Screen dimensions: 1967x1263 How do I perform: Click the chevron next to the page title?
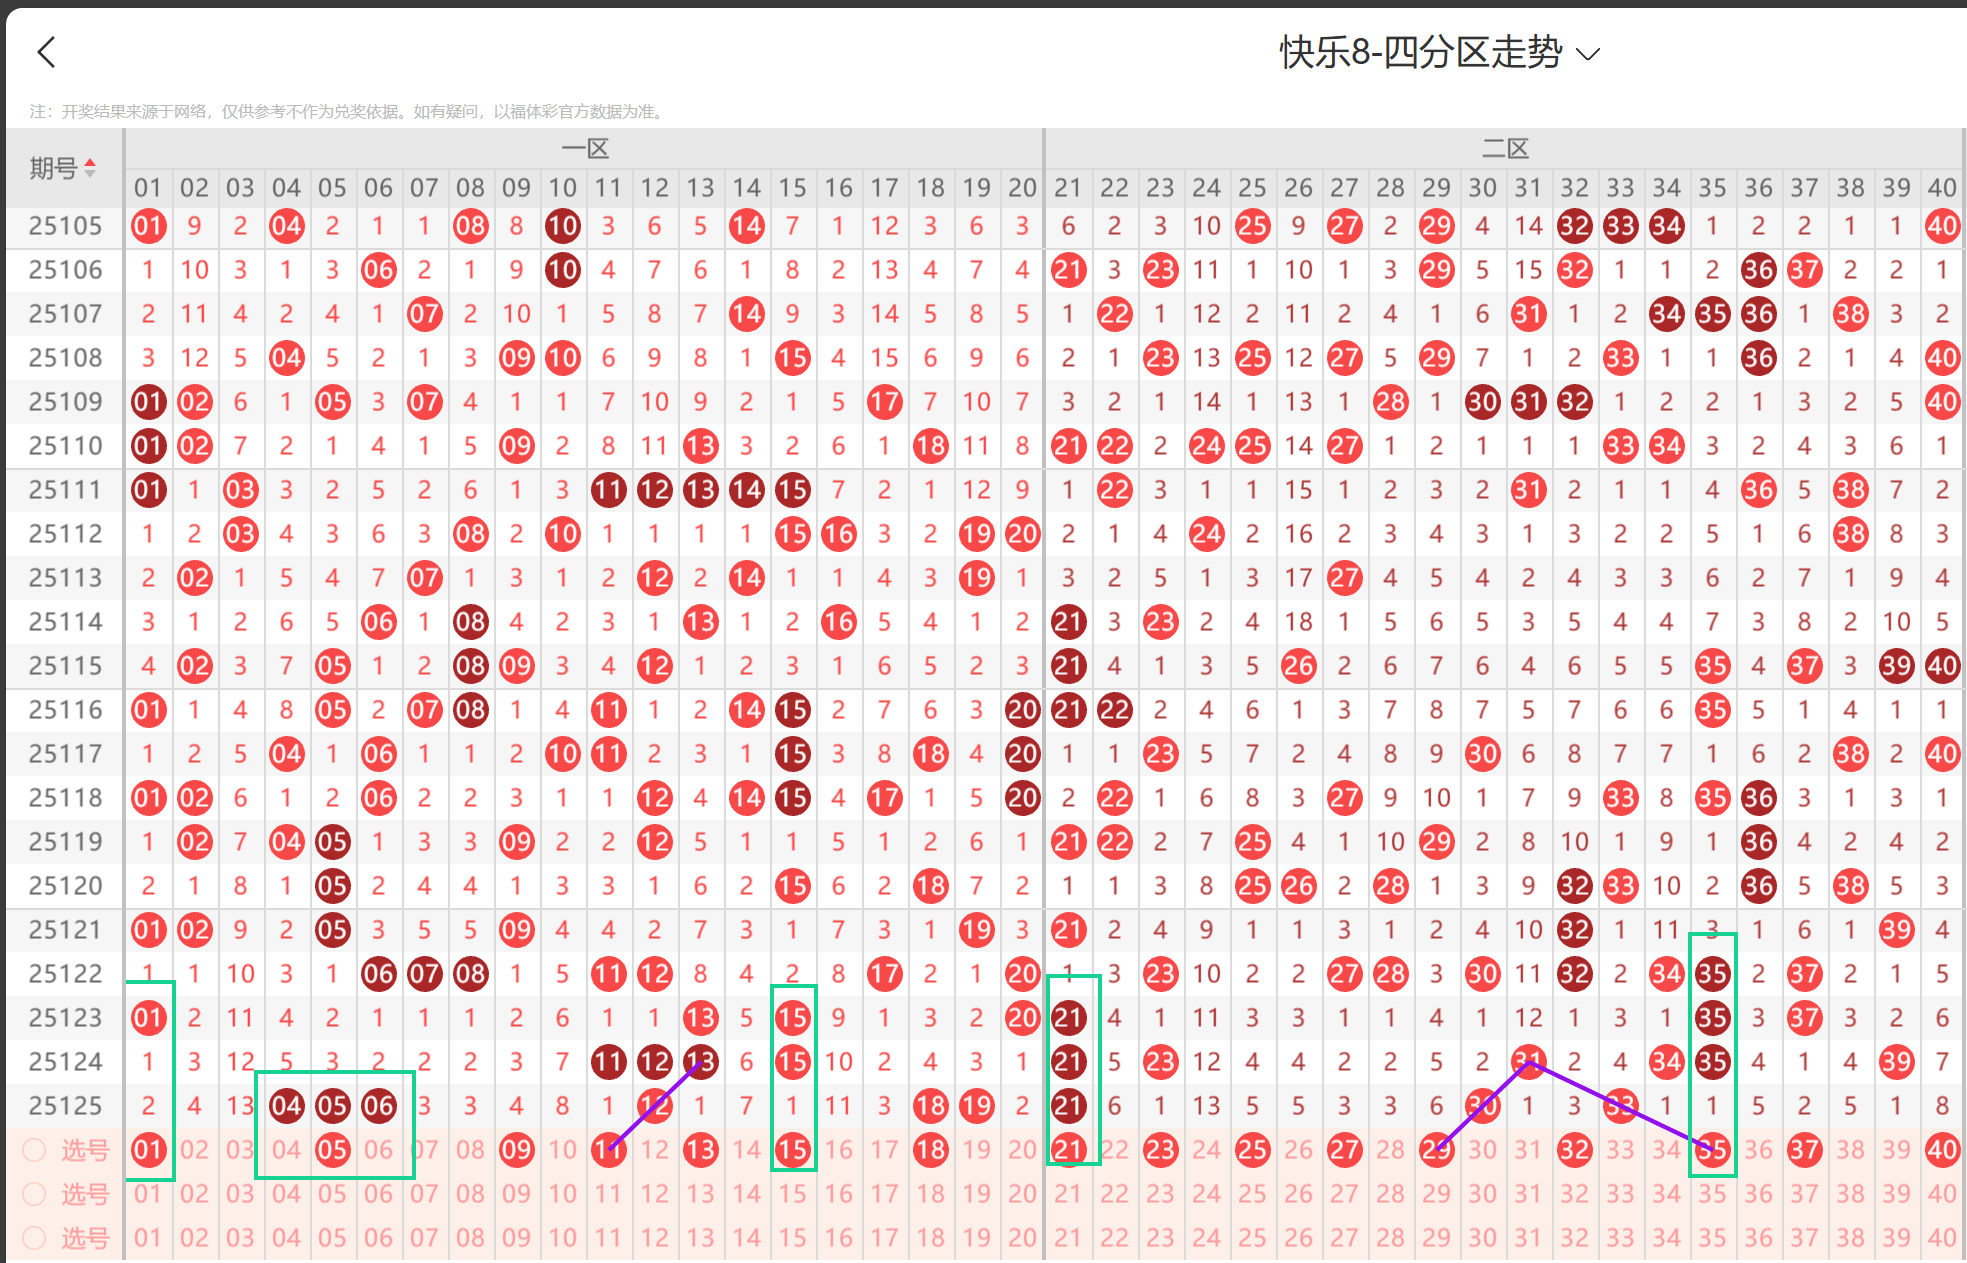[1588, 54]
